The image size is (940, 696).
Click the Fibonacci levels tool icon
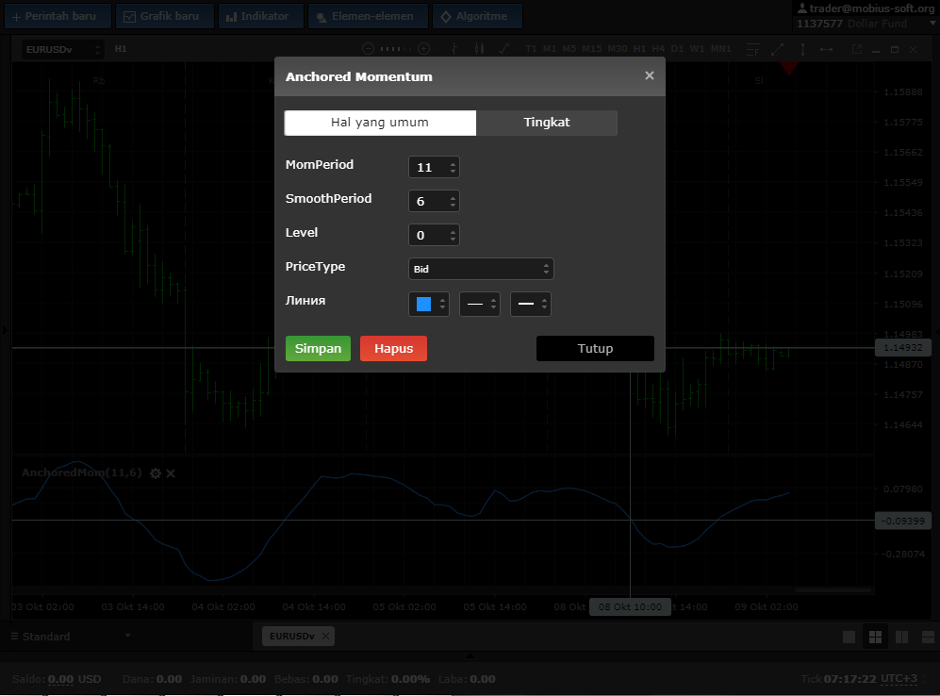(753, 50)
